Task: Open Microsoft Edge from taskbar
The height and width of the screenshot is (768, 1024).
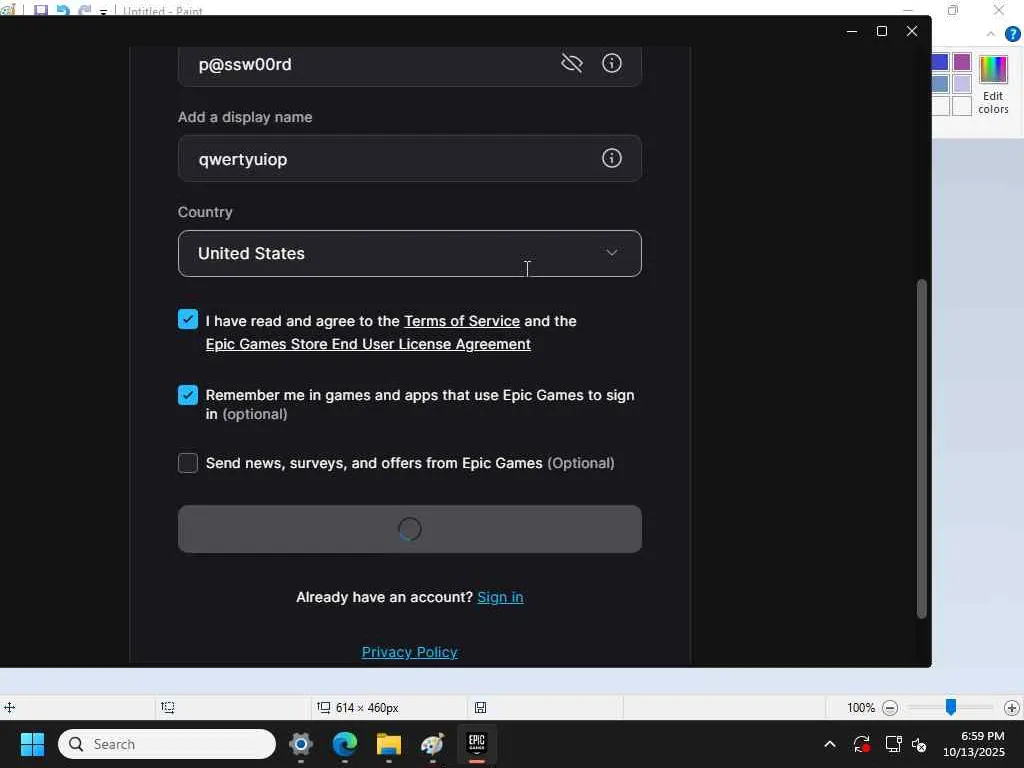Action: click(x=345, y=744)
